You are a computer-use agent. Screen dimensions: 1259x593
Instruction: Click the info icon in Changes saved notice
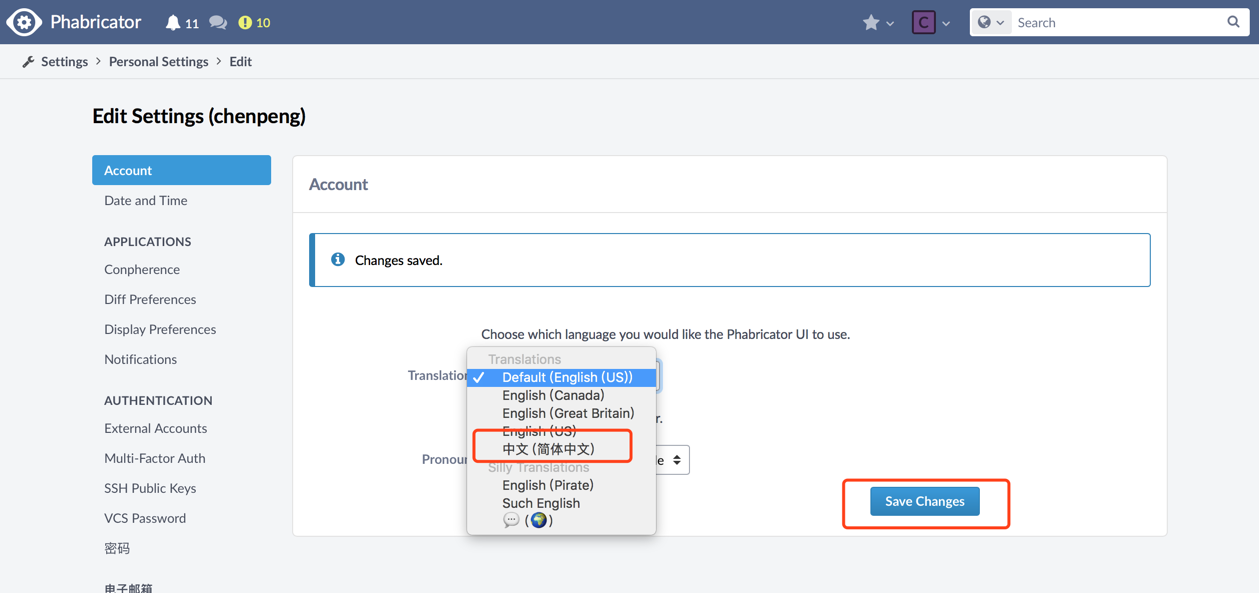(338, 259)
